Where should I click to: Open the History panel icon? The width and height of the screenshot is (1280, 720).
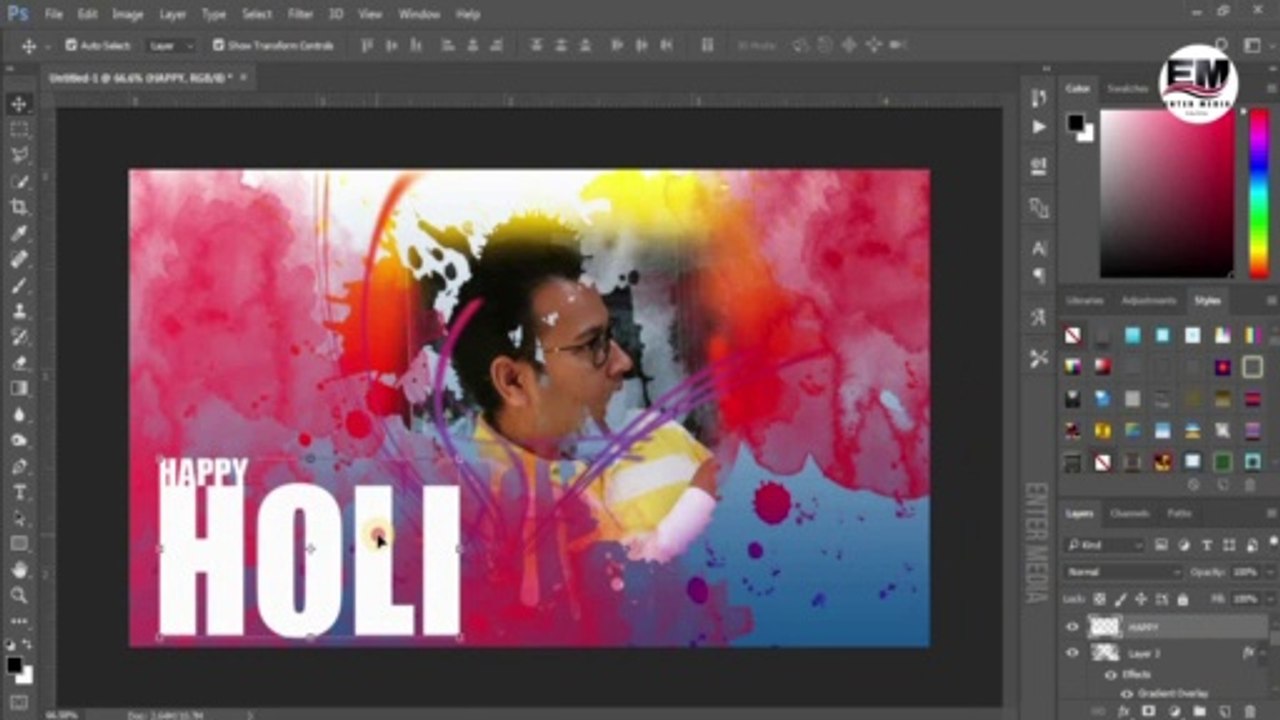[x=1039, y=97]
